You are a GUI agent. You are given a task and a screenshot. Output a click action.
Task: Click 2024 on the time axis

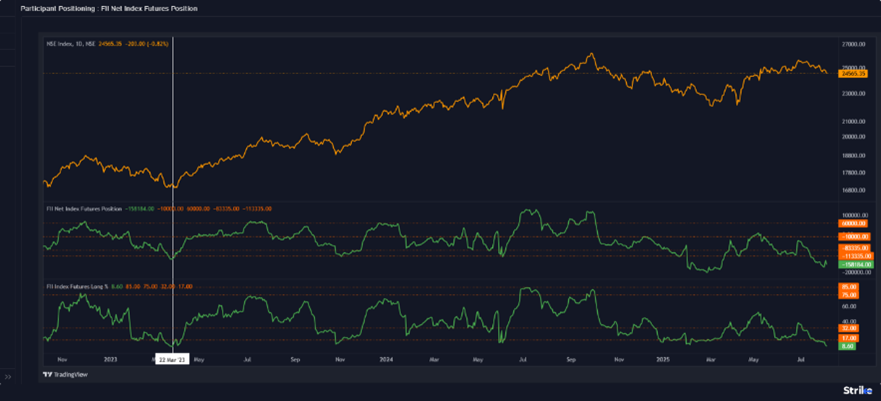point(384,357)
